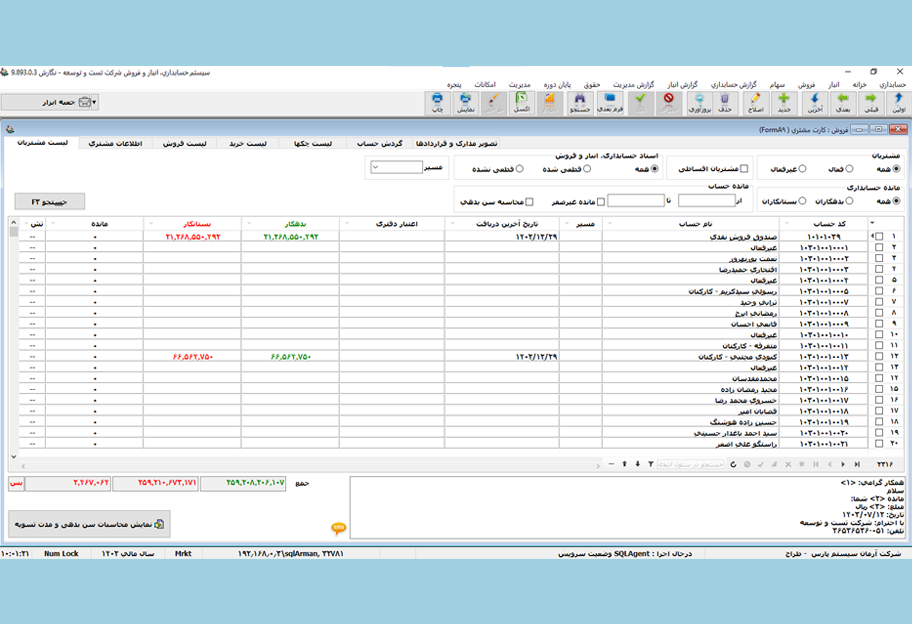Click the grid navigator up arrow icon
Image resolution: width=912 pixels, height=624 pixels.
click(x=624, y=464)
